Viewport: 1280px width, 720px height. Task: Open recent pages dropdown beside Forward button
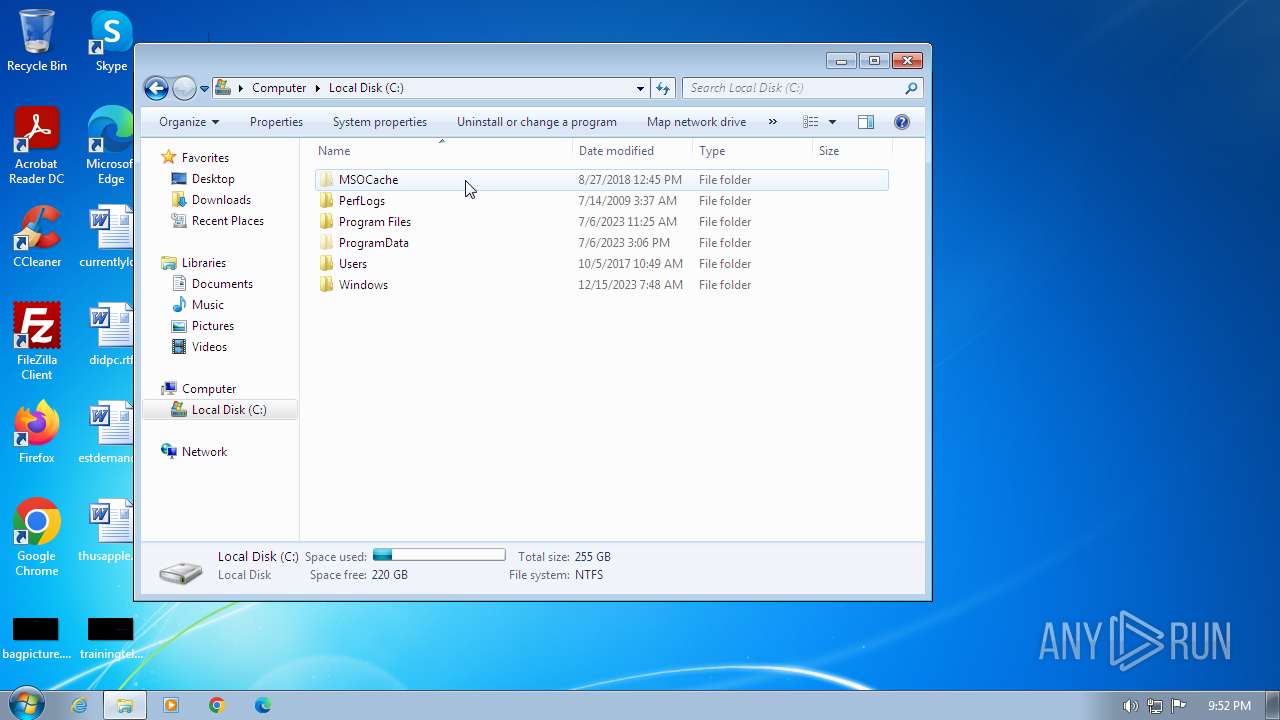tap(204, 88)
